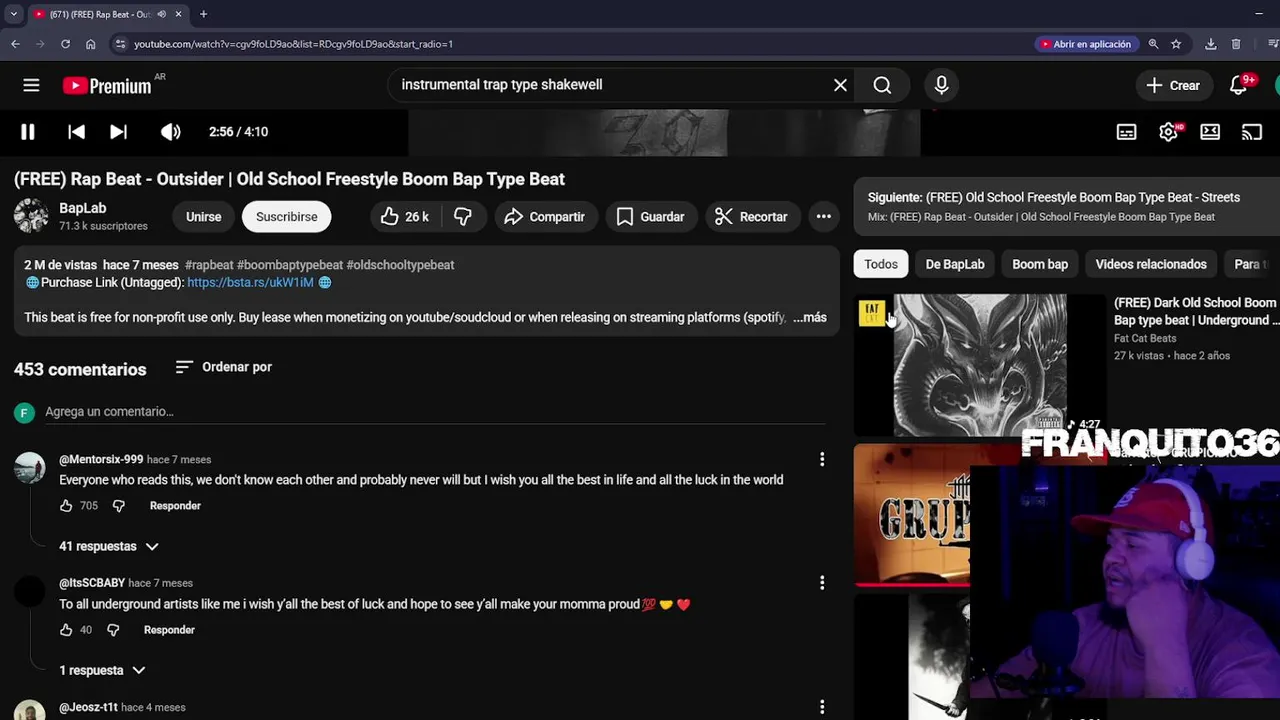Click Abrir en aplicación in address bar
The image size is (1280, 720).
point(1086,44)
